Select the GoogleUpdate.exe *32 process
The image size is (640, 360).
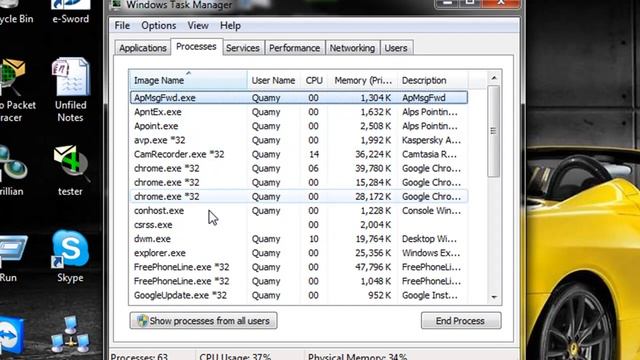pos(299,295)
